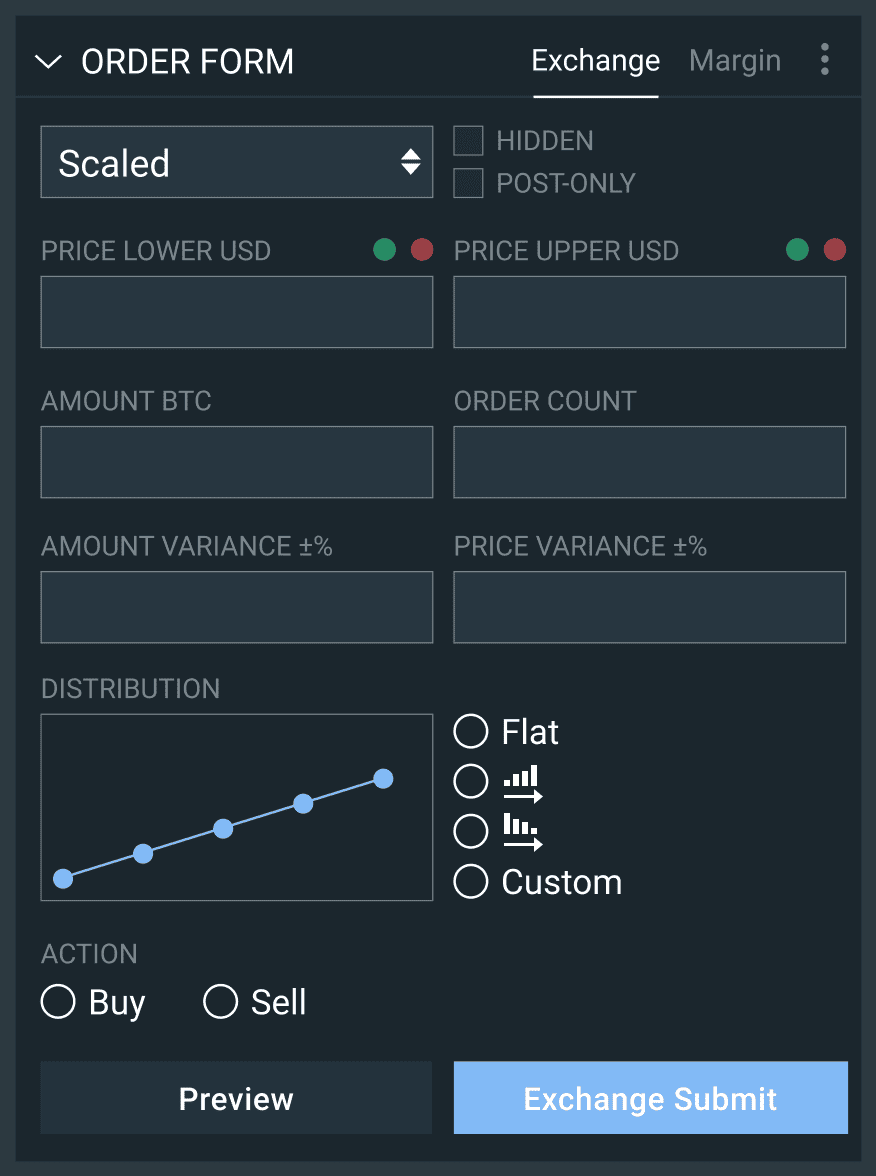This screenshot has width=876, height=1176.
Task: Open the Scaled order type dropdown
Action: tap(237, 162)
